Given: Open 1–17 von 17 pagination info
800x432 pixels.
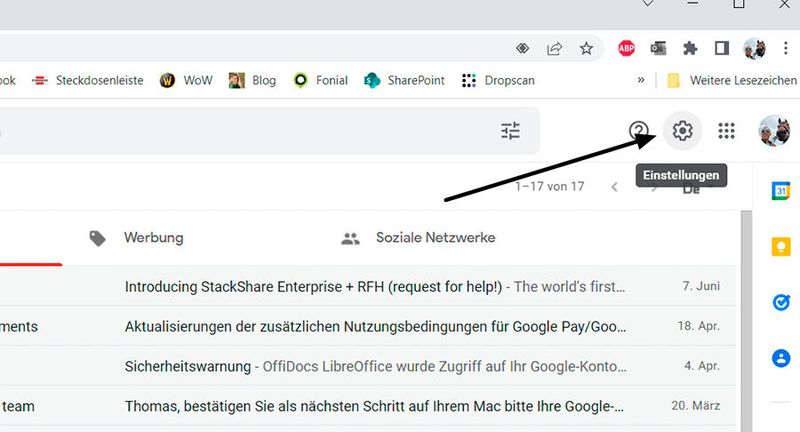Looking at the screenshot, I should point(549,187).
